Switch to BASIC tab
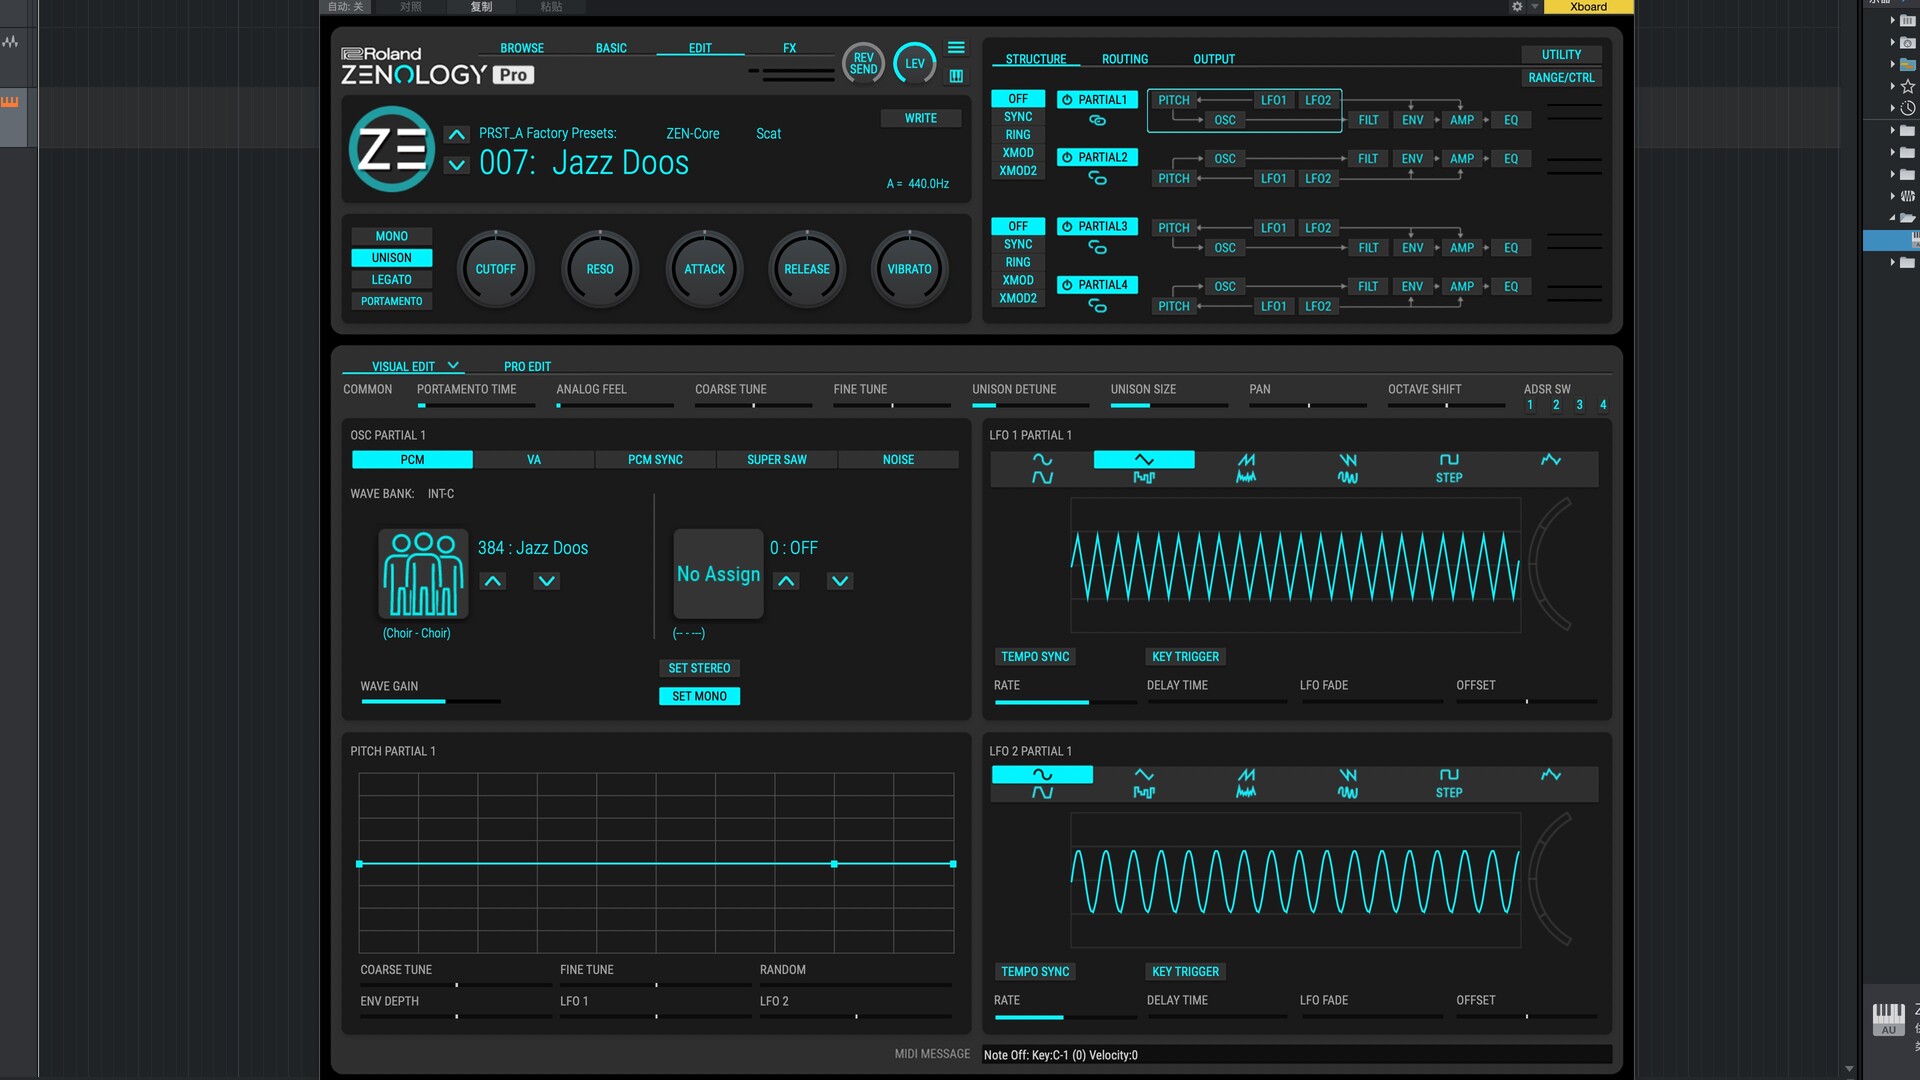Image resolution: width=1920 pixels, height=1080 pixels. [x=611, y=48]
